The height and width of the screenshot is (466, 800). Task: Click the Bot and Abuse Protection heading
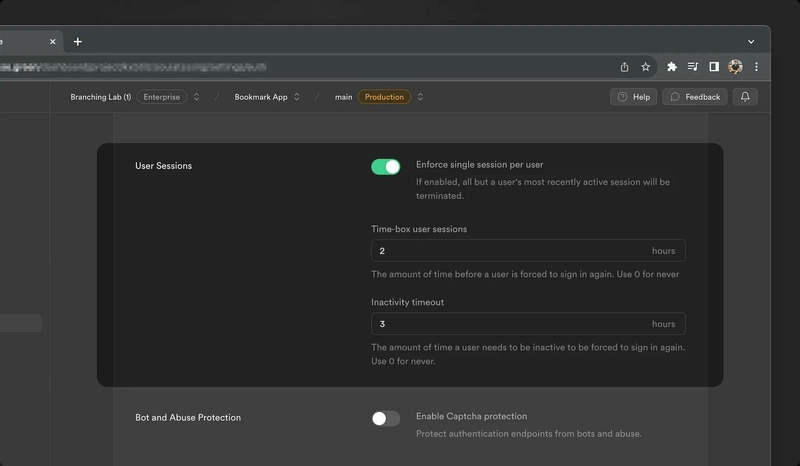click(x=188, y=418)
